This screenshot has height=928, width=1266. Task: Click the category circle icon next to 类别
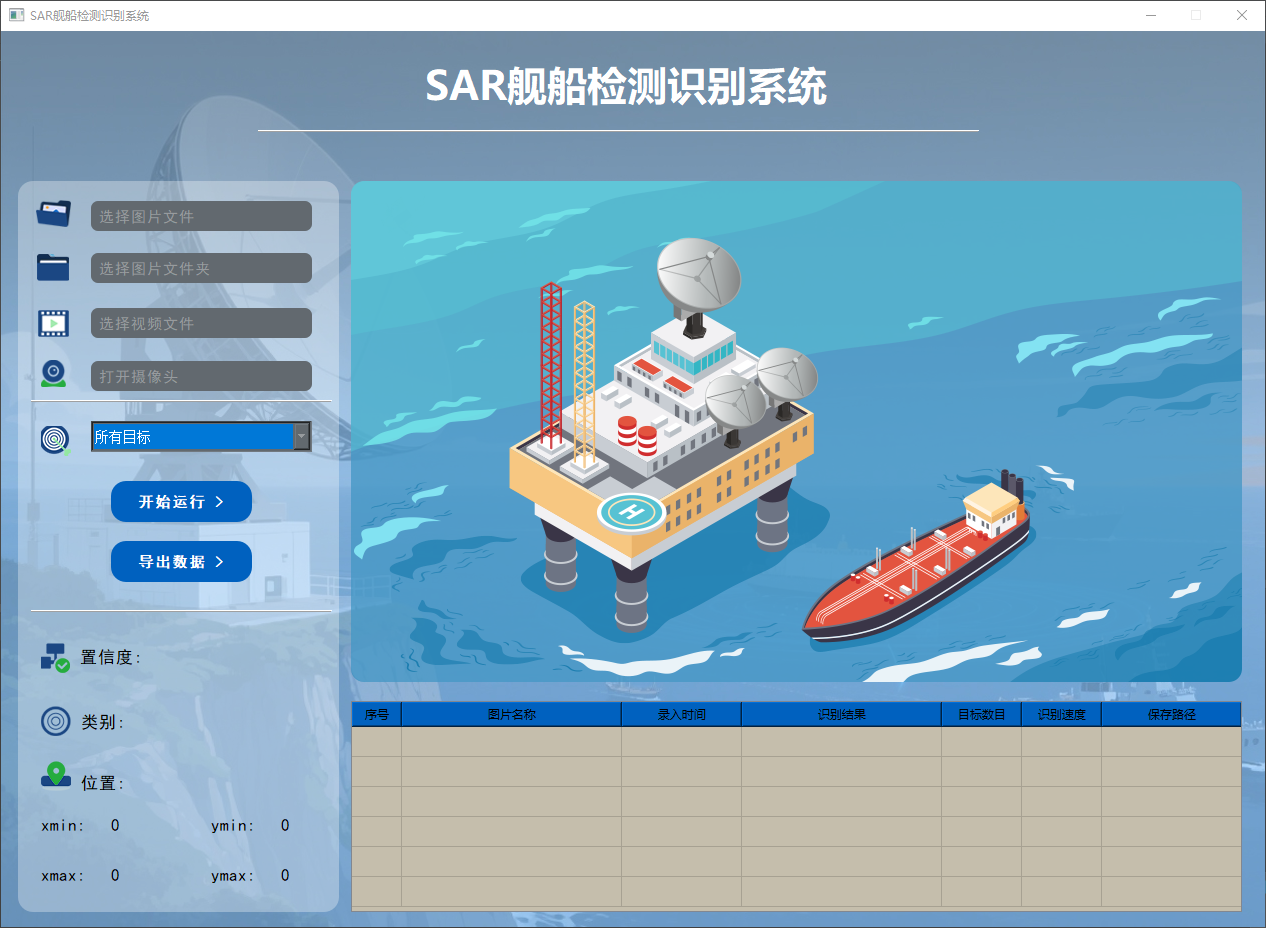pyautogui.click(x=56, y=721)
